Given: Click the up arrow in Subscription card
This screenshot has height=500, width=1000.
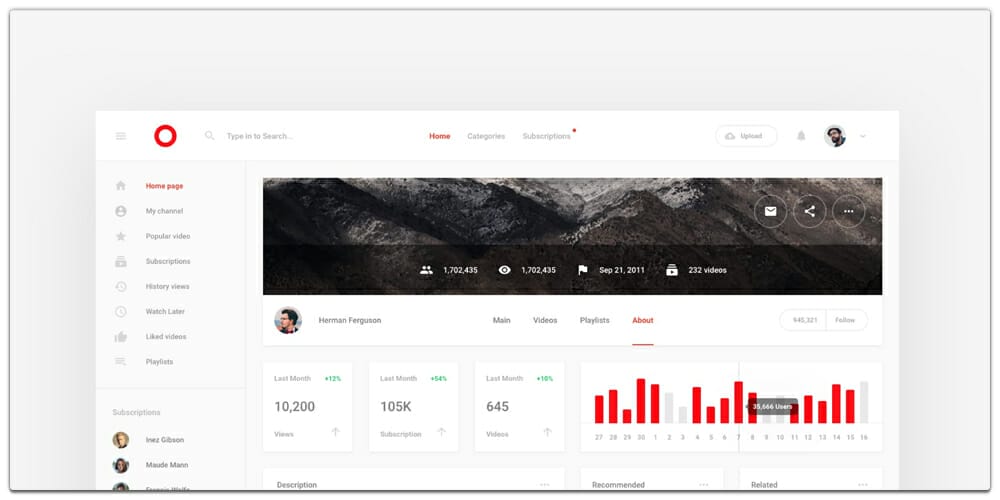Looking at the screenshot, I should pos(441,432).
